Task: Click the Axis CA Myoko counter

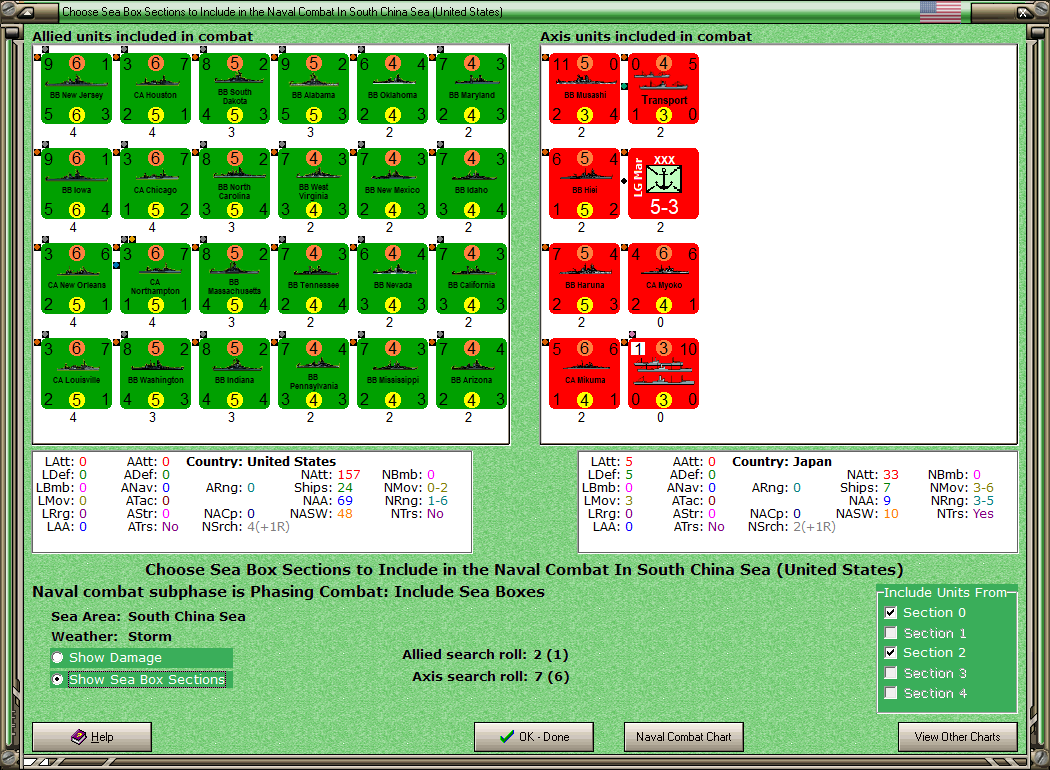Action: click(x=664, y=279)
